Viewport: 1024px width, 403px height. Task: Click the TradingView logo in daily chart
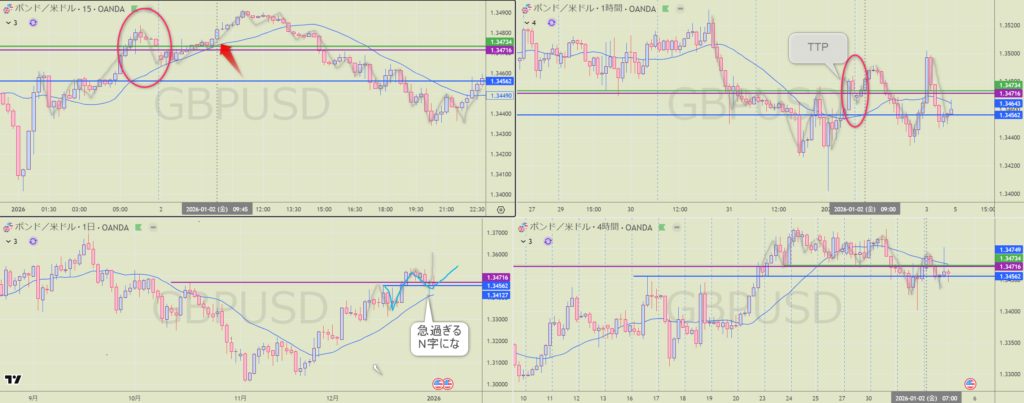(x=14, y=380)
